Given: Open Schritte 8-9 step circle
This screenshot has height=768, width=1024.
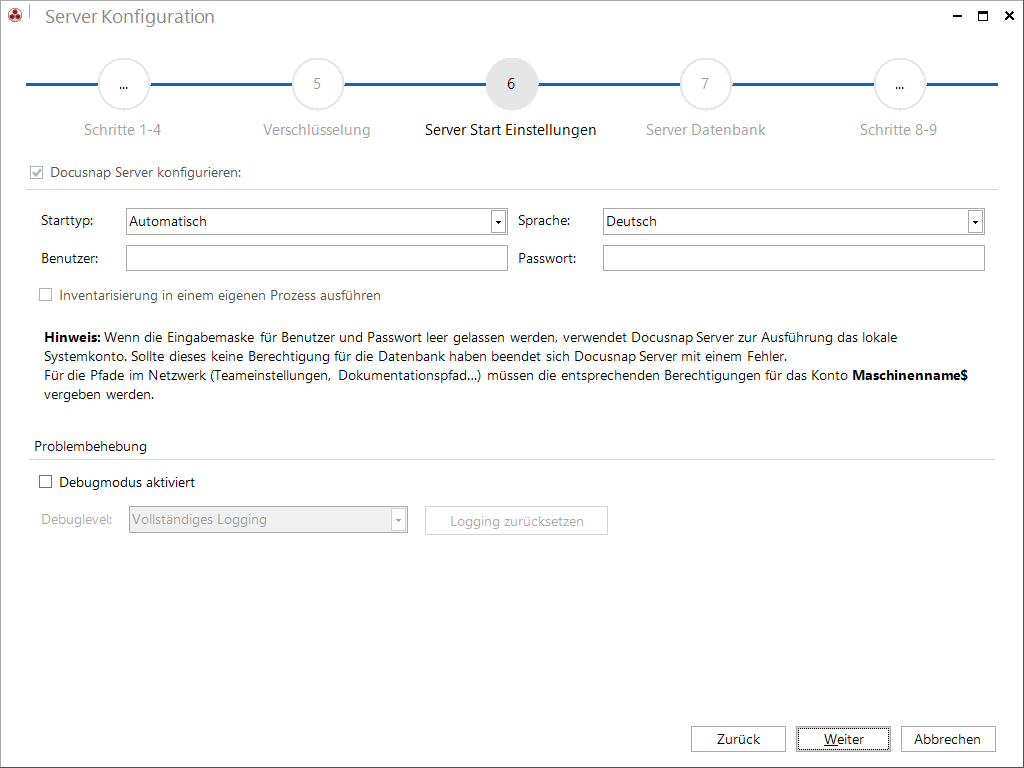Looking at the screenshot, I should [x=900, y=84].
